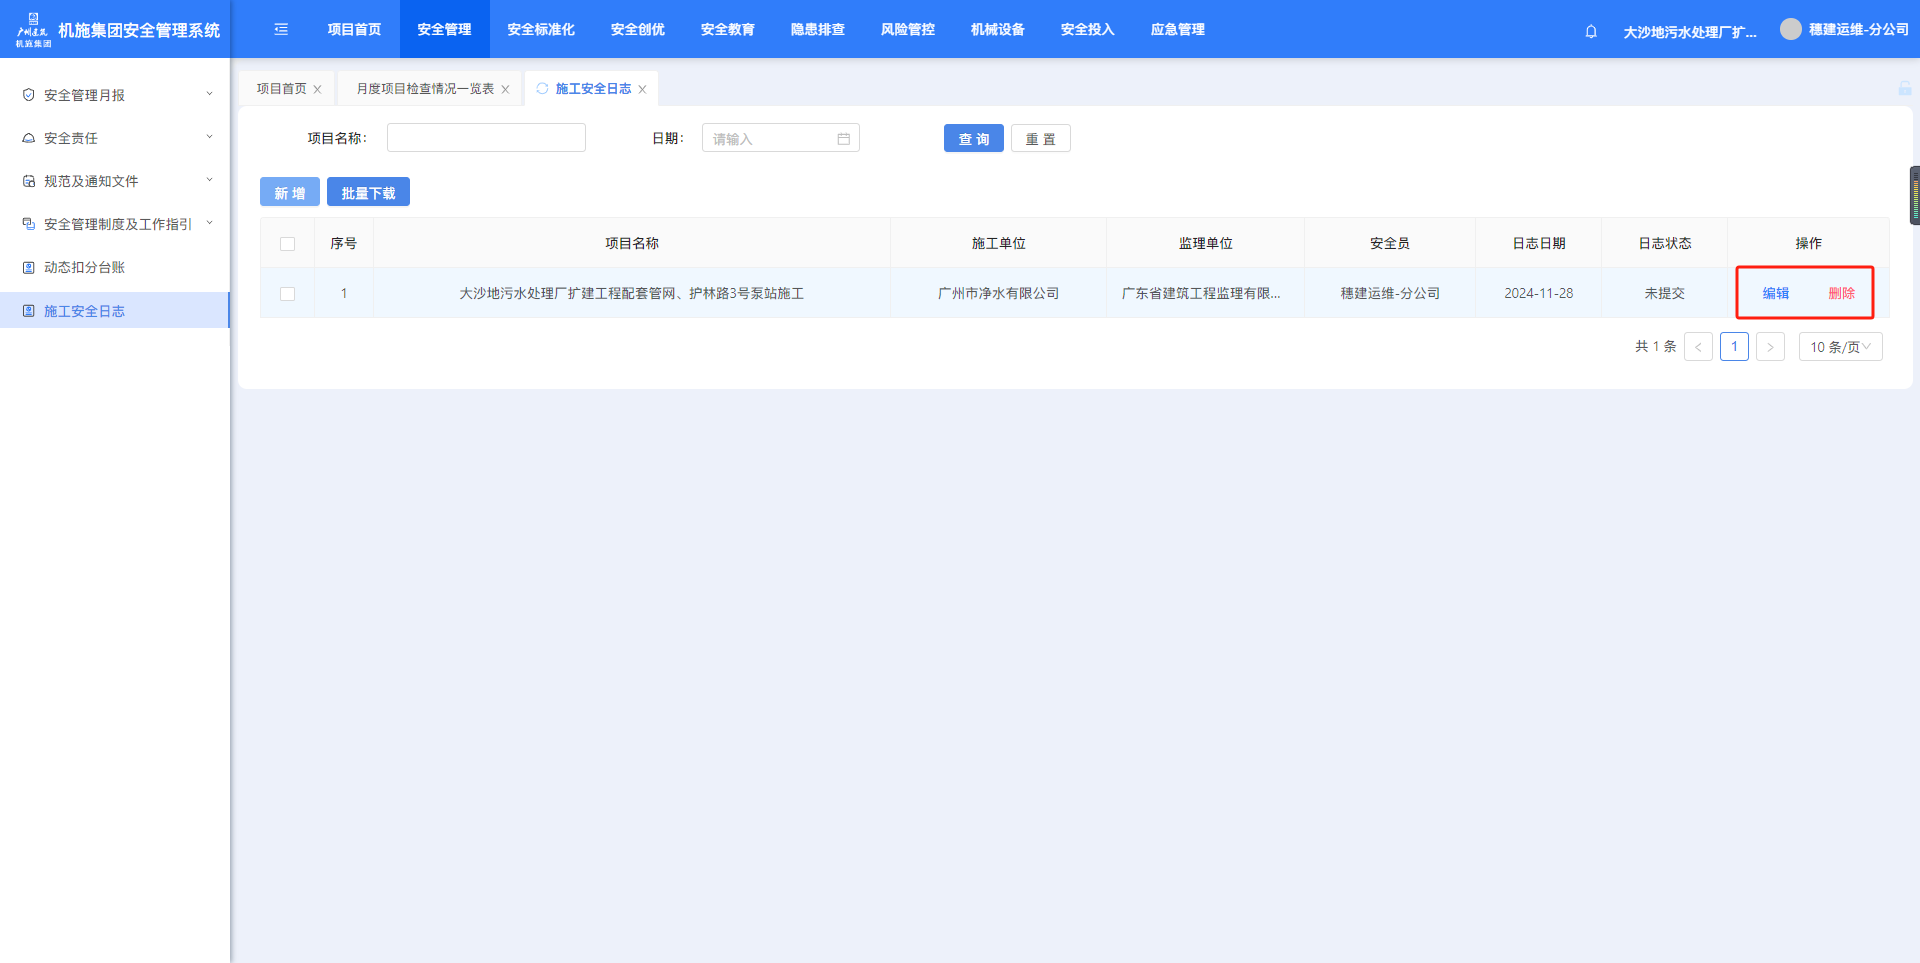Click the right-edge vertical scrollbar handle

(1914, 195)
